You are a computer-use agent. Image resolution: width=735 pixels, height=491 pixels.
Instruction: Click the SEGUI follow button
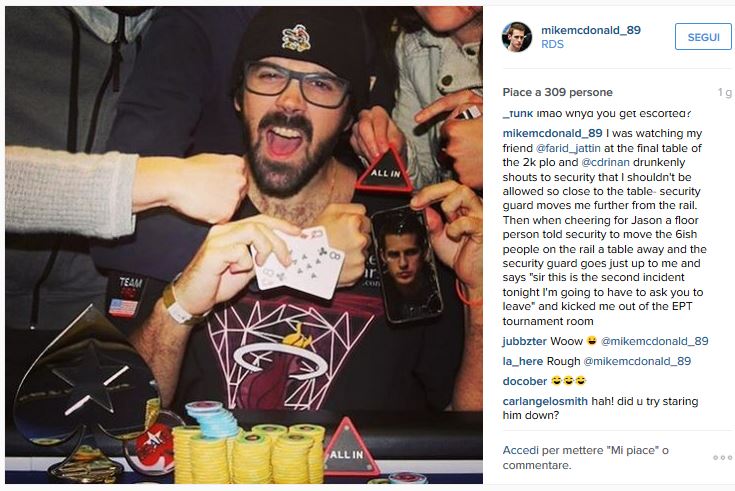tap(703, 37)
